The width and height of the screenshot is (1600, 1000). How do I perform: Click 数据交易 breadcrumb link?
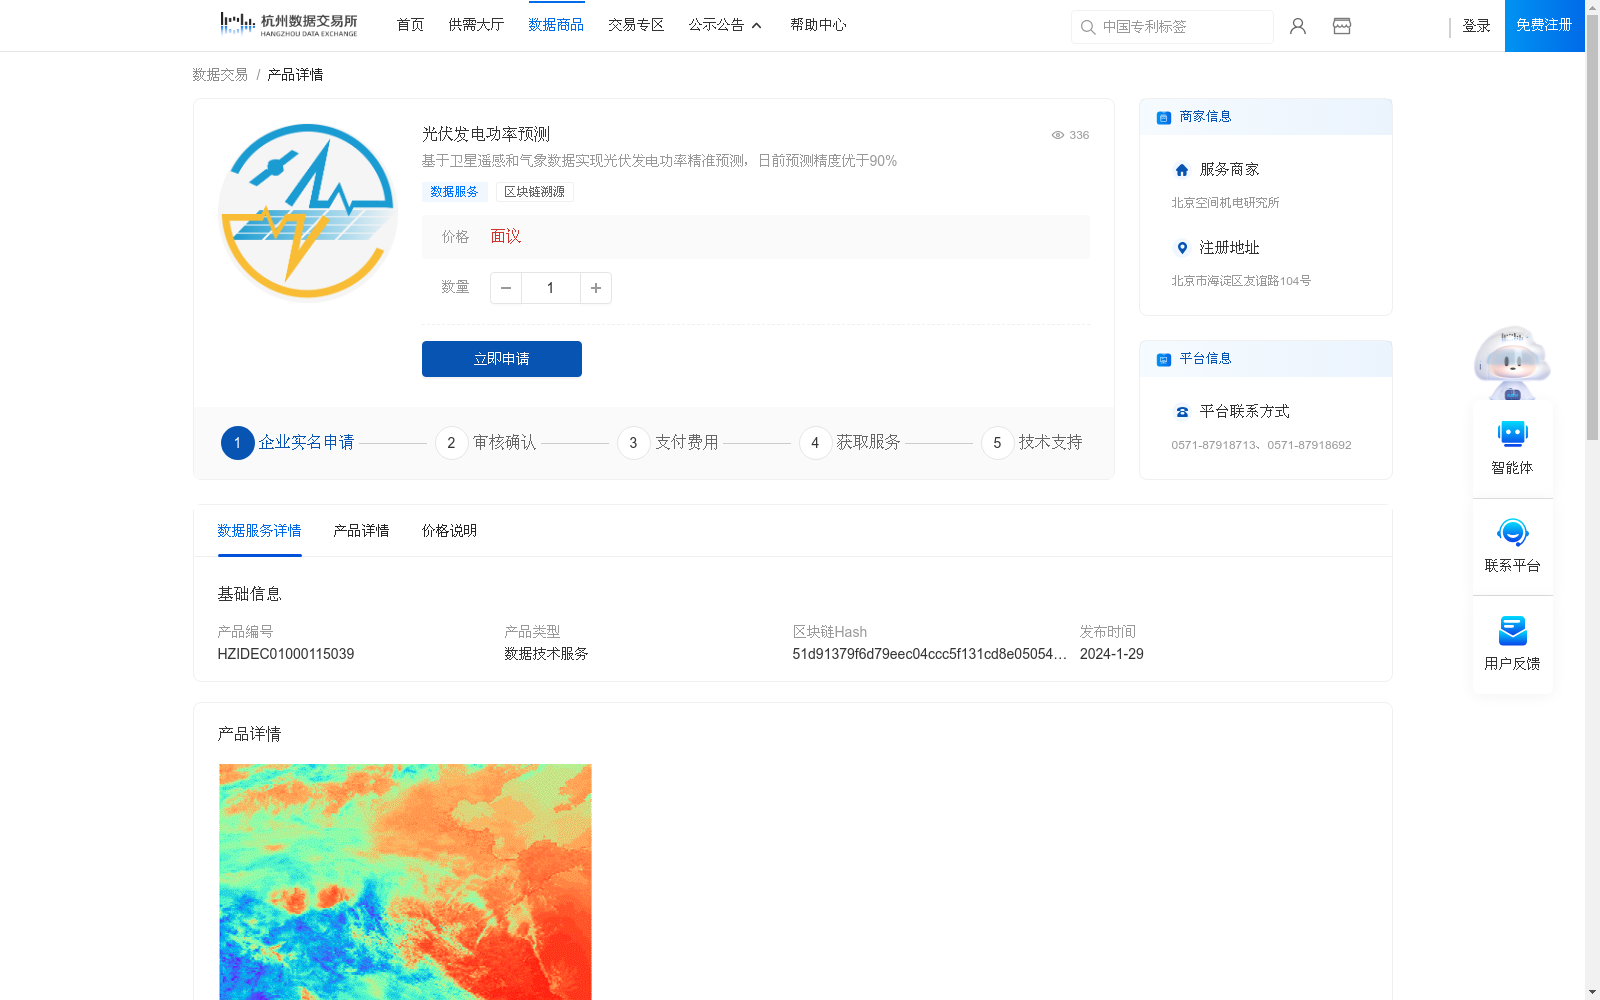pyautogui.click(x=220, y=75)
